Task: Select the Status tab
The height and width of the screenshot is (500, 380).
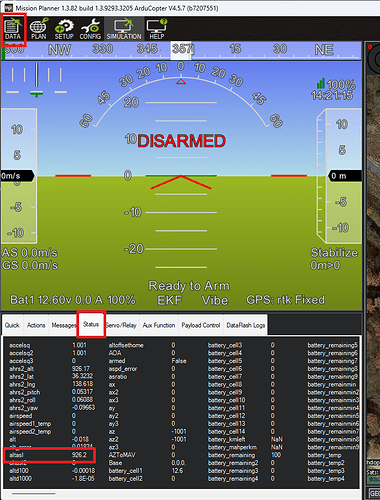Action: coord(91,324)
